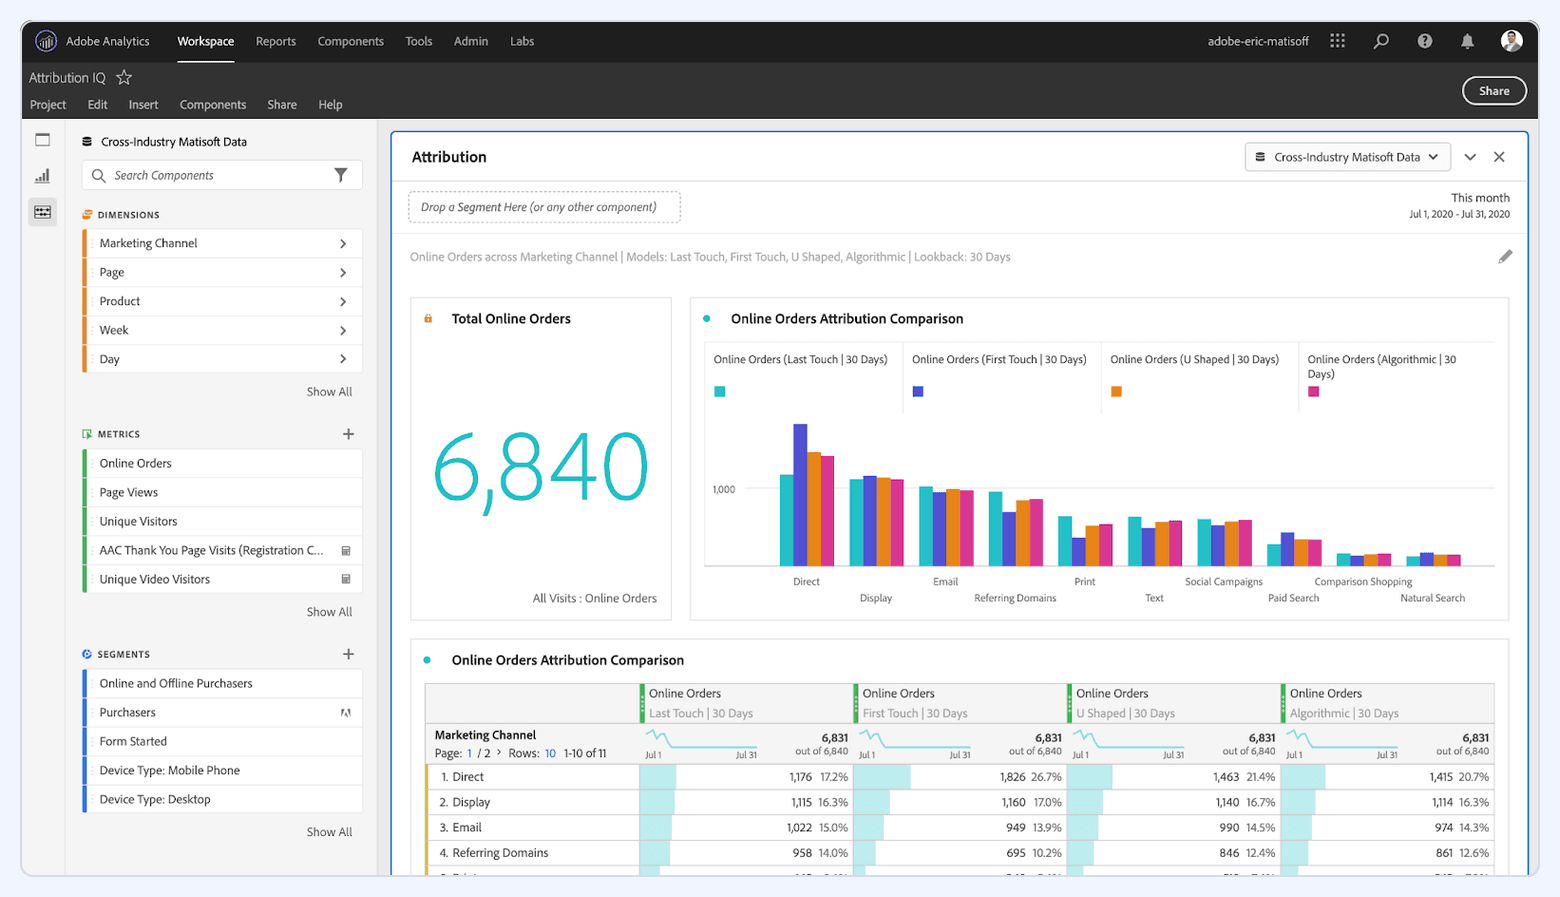Open the Cross-Industry Matisoft Data dropdown
The image size is (1560, 897).
[1347, 156]
